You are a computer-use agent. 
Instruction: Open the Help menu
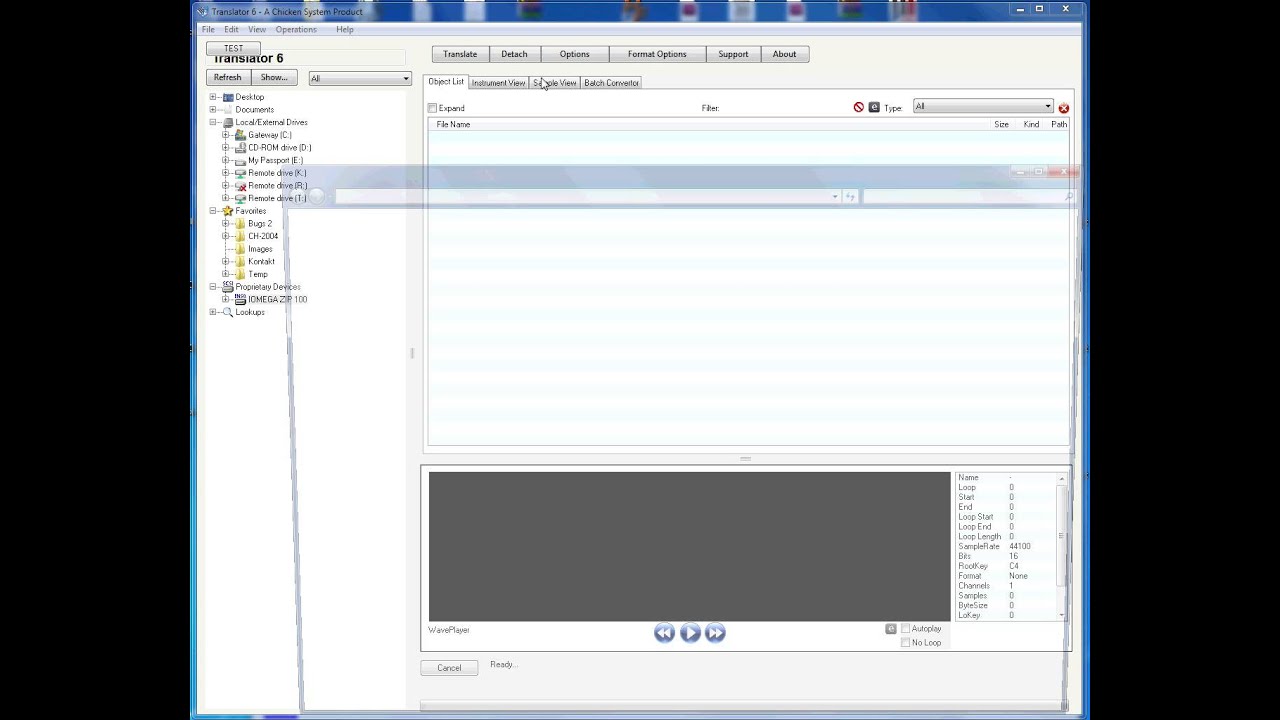click(345, 30)
